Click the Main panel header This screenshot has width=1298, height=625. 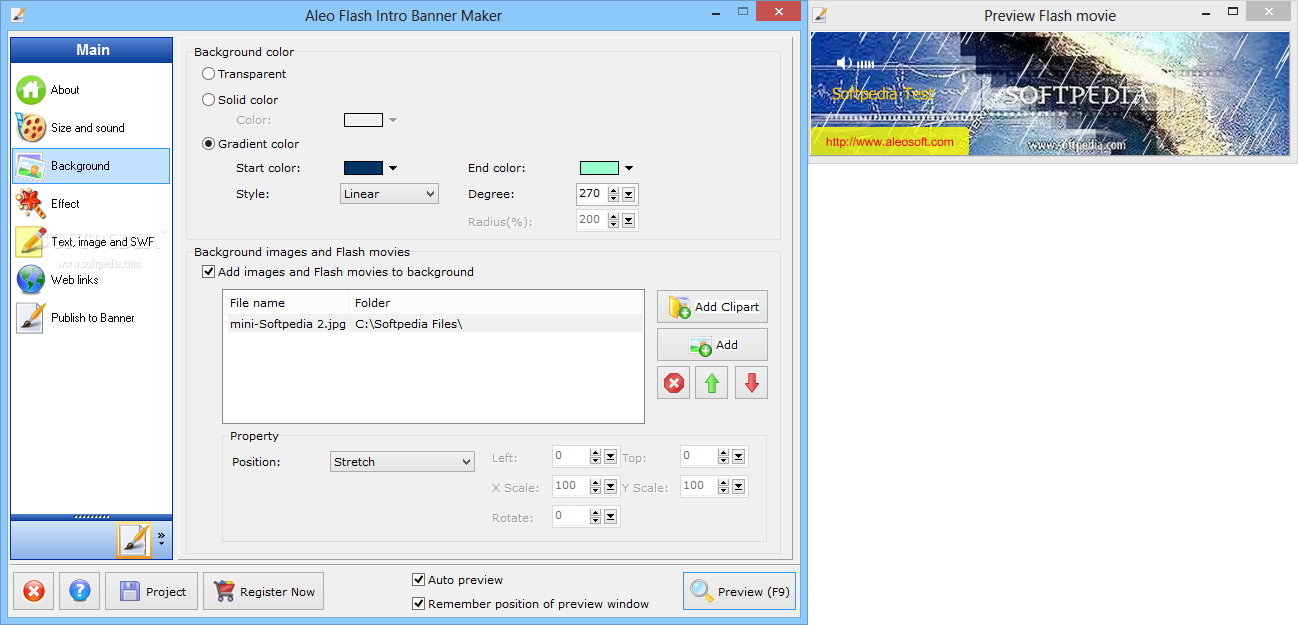[92, 50]
